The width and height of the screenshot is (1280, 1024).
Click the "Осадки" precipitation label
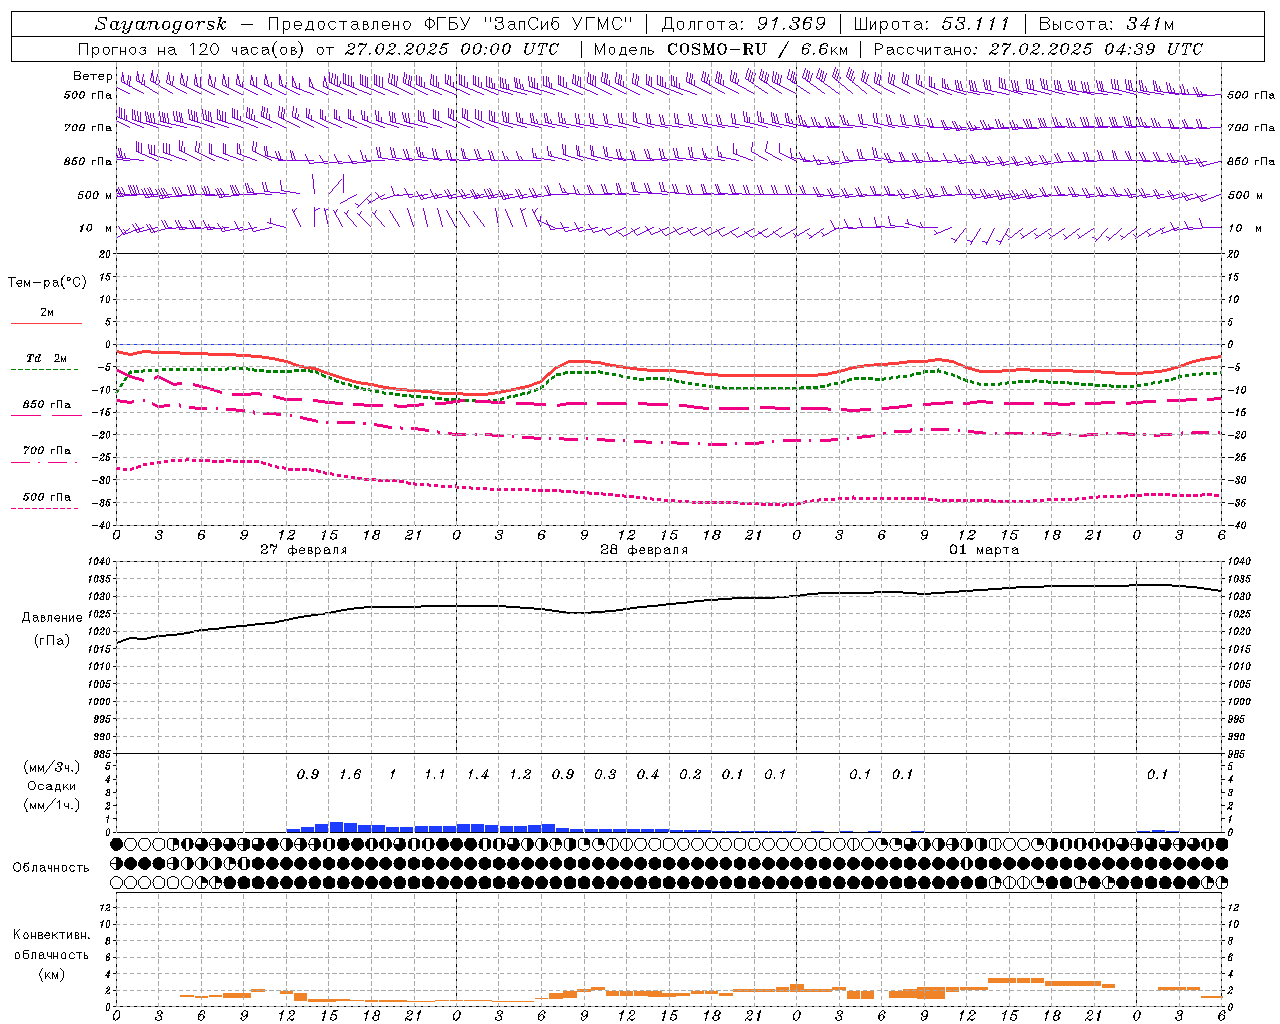(51, 786)
